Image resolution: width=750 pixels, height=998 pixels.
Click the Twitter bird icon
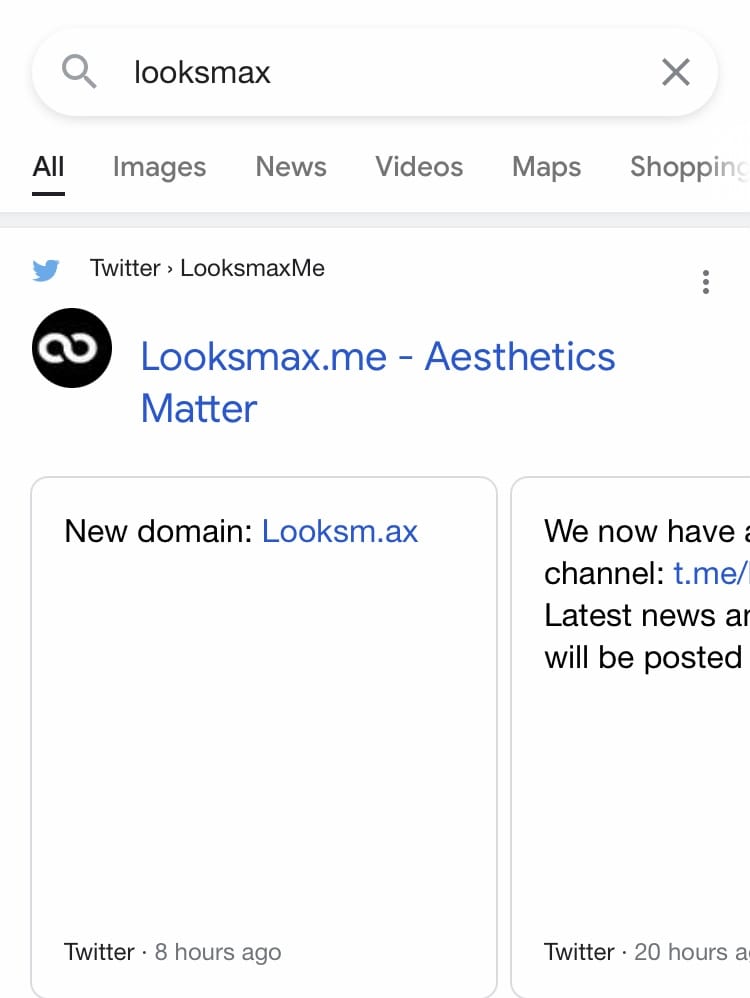[46, 270]
